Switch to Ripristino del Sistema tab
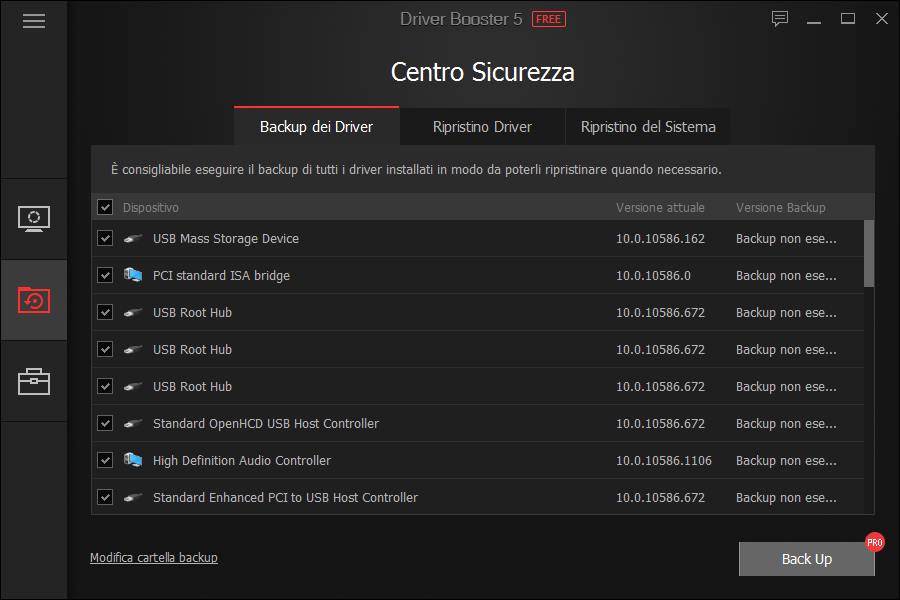The width and height of the screenshot is (900, 600). pyautogui.click(x=648, y=127)
